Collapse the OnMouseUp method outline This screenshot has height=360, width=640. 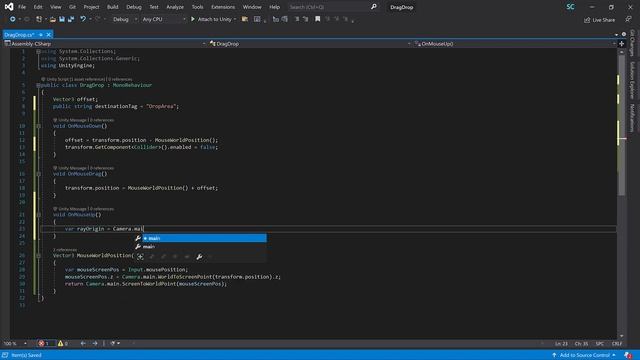point(38,215)
